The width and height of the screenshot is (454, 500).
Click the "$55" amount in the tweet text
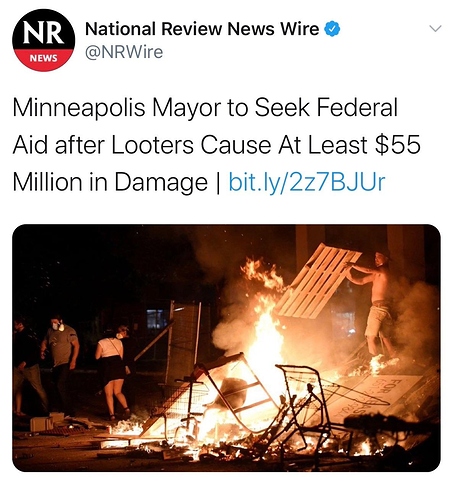tap(397, 145)
